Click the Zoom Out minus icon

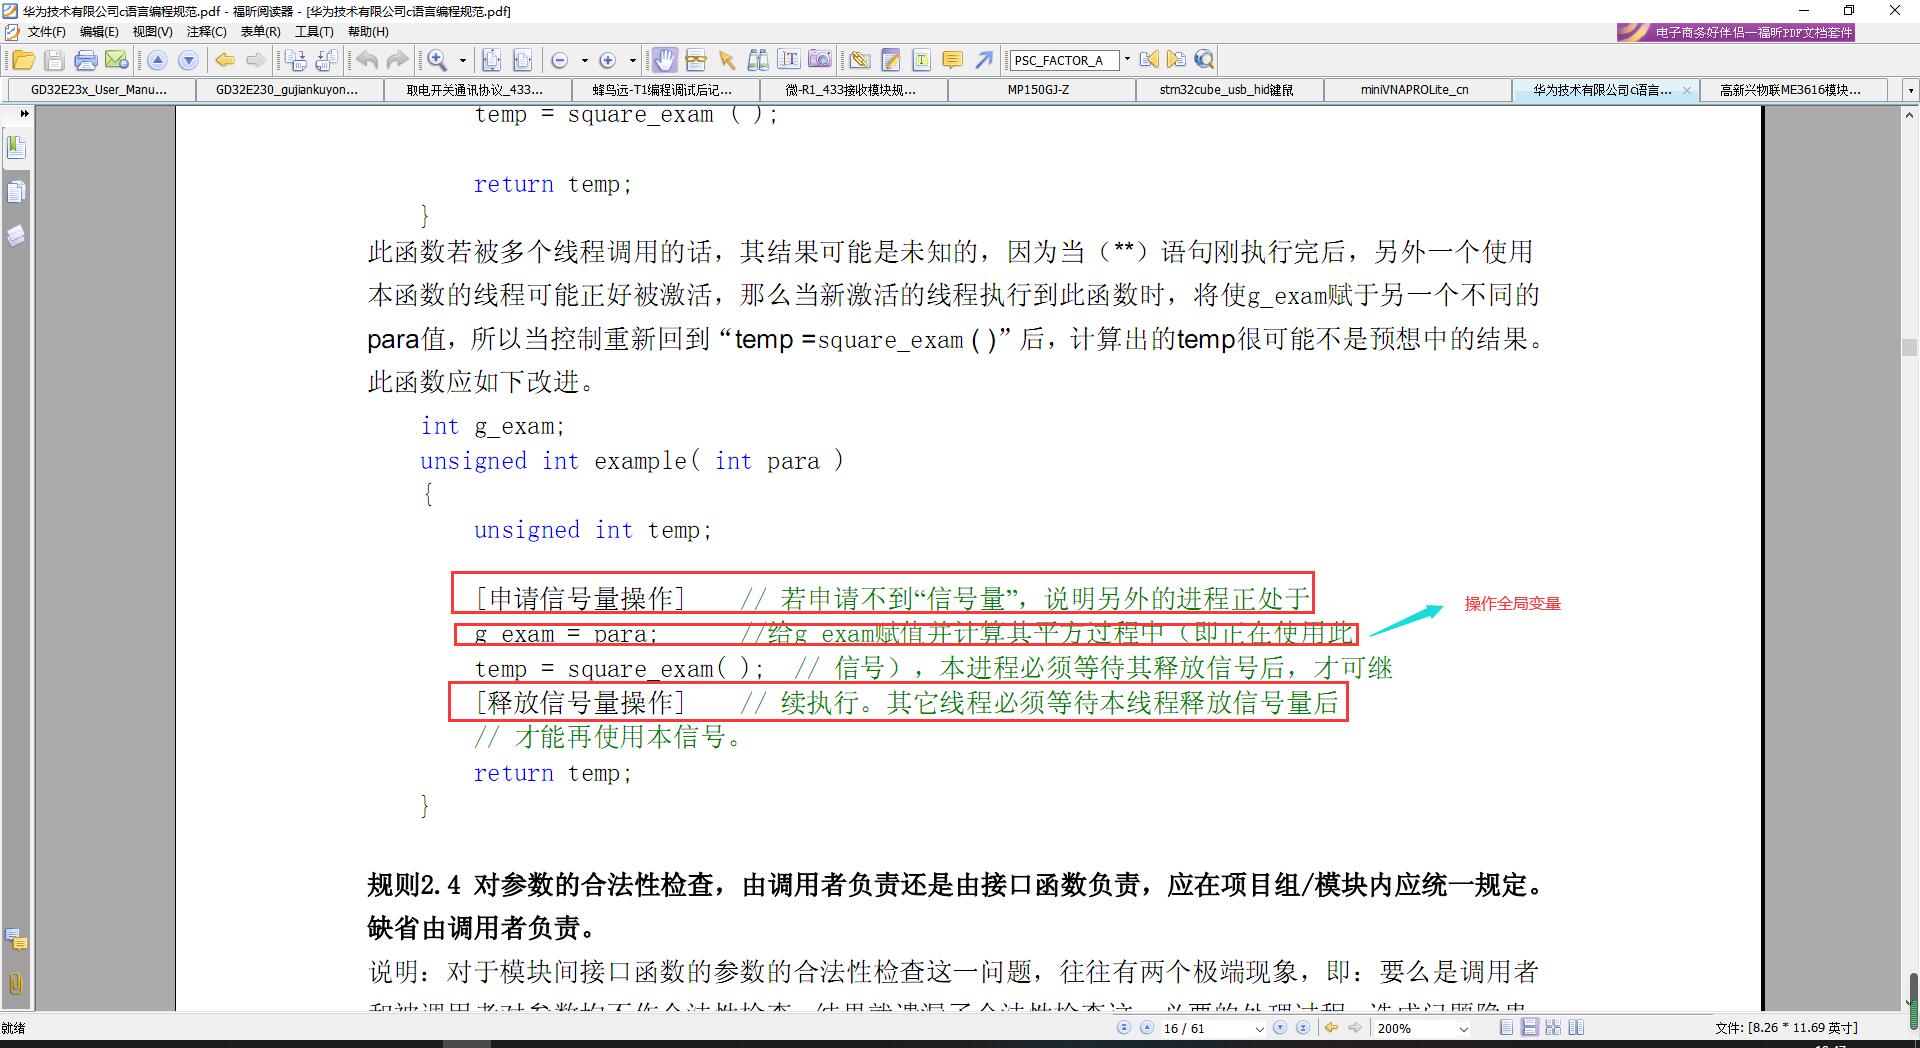[560, 60]
